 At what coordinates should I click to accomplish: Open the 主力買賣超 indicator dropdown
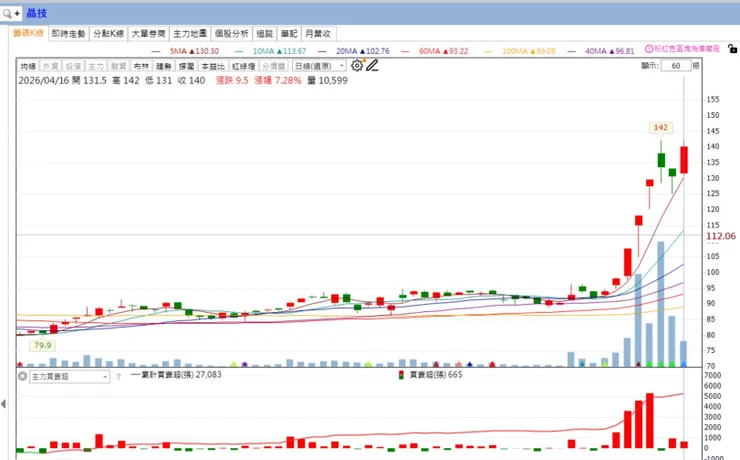(x=69, y=376)
